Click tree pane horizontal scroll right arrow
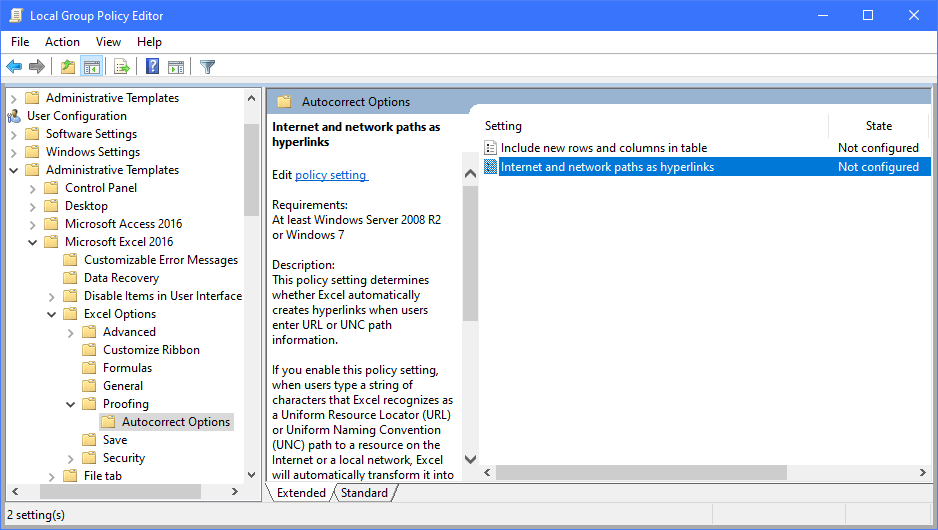 234,492
